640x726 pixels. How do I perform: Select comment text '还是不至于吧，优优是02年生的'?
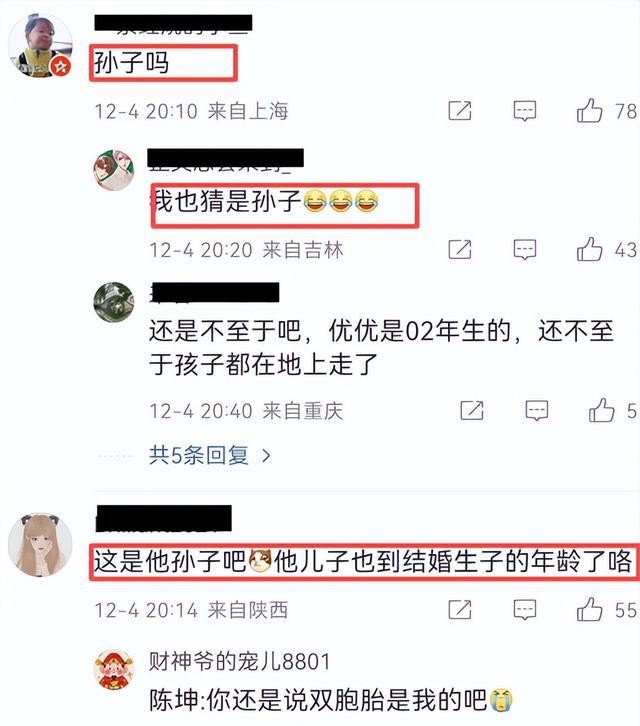(x=330, y=332)
